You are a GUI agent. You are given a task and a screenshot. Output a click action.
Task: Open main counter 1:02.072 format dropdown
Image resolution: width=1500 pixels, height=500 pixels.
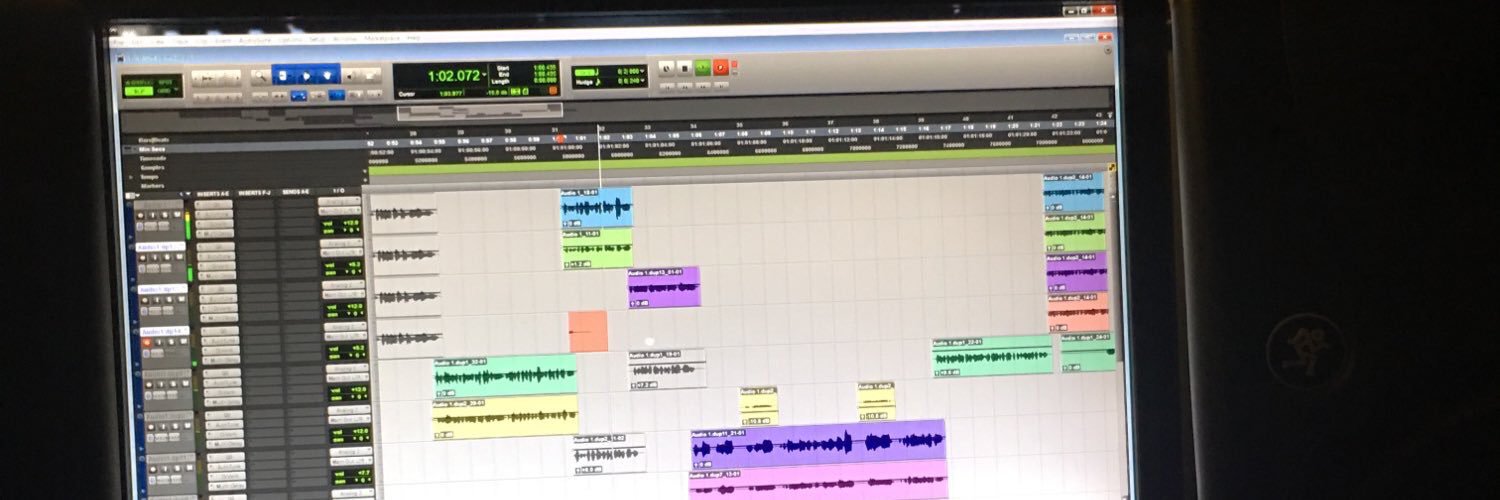coord(485,76)
